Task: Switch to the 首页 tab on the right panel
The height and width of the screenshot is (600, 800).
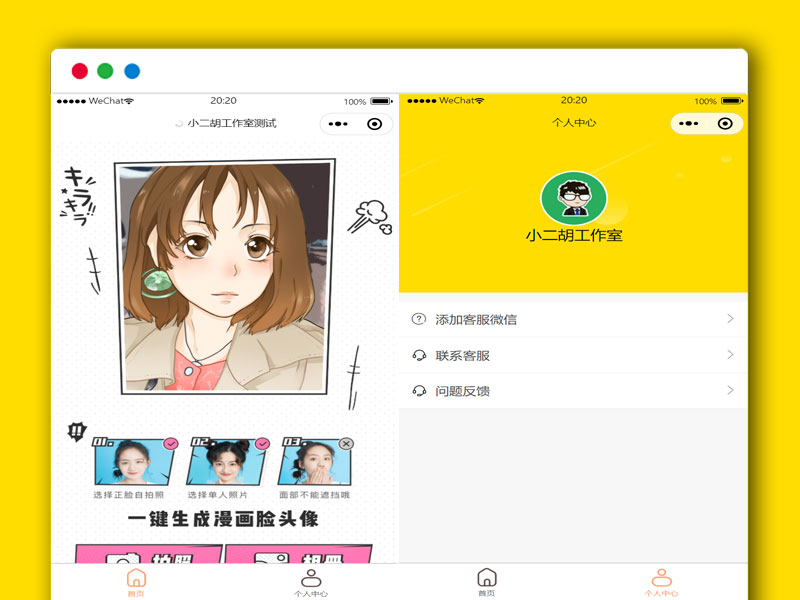Action: 487,578
